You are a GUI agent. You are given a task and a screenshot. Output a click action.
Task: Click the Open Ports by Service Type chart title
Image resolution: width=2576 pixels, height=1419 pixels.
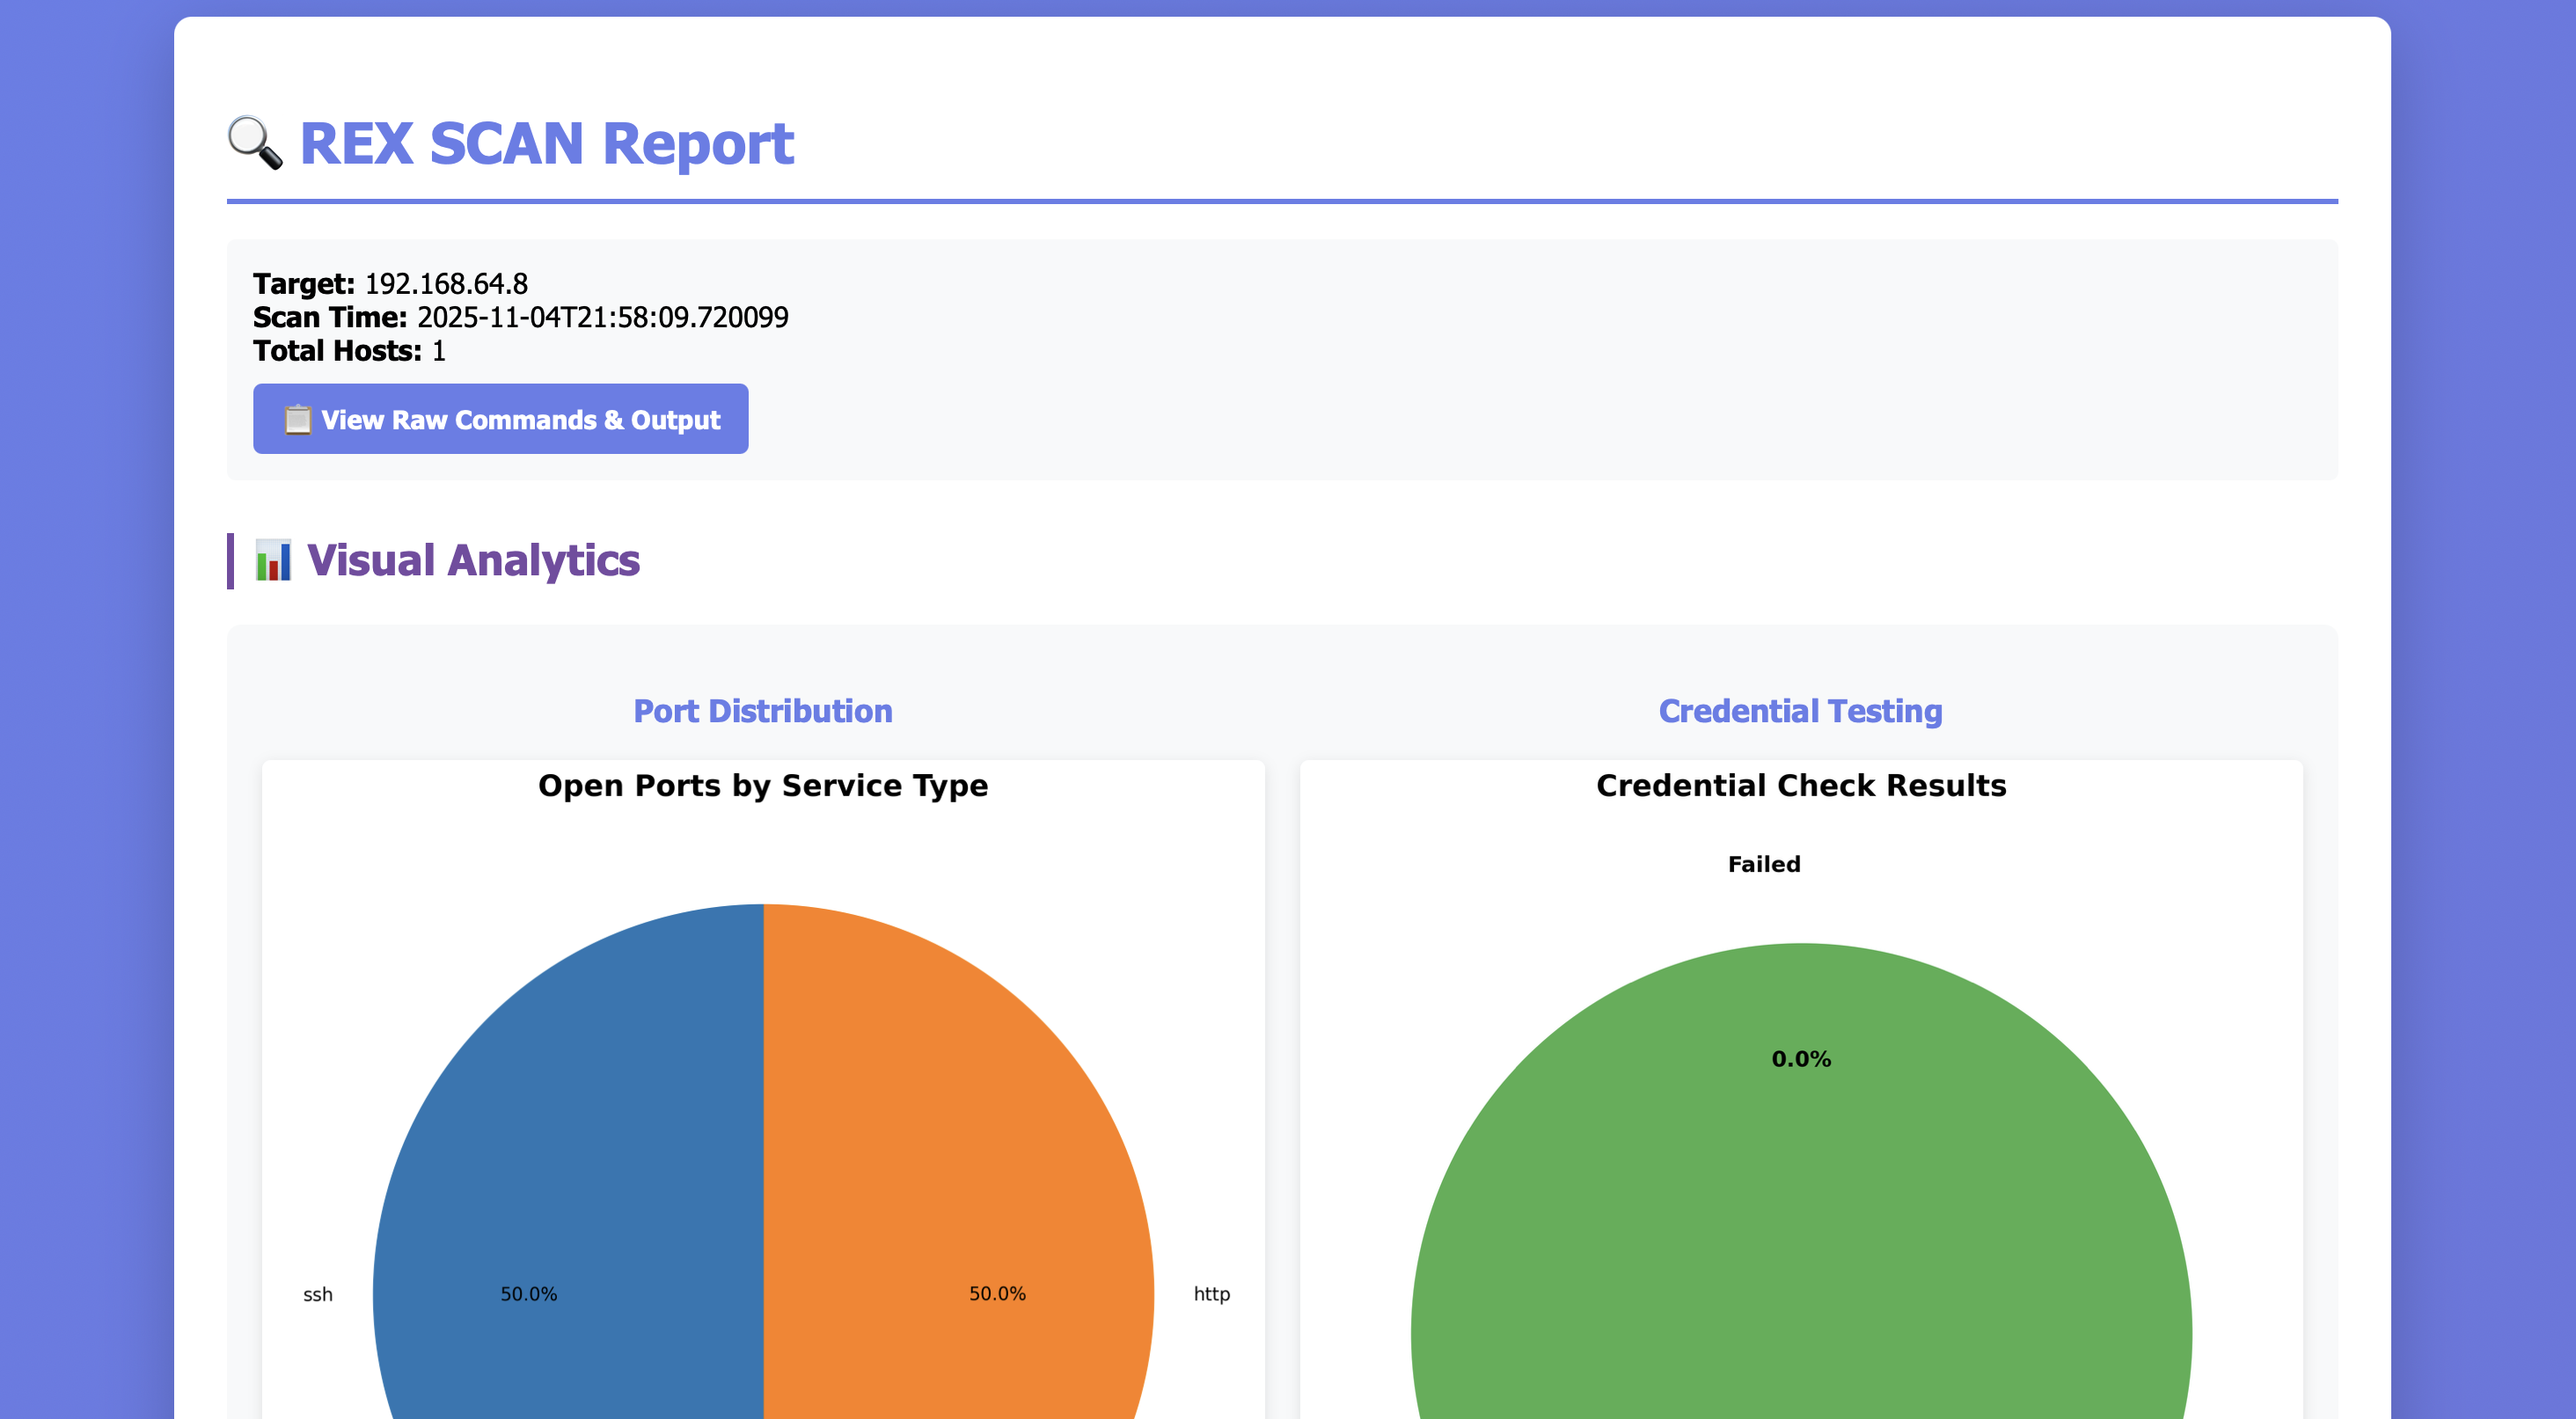763,786
